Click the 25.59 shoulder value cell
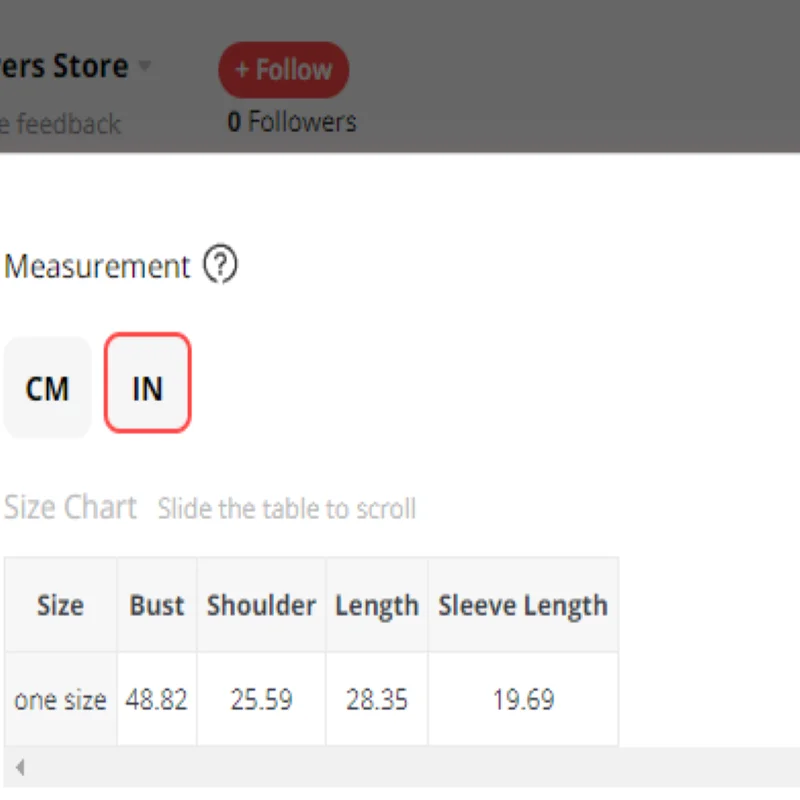 [261, 699]
